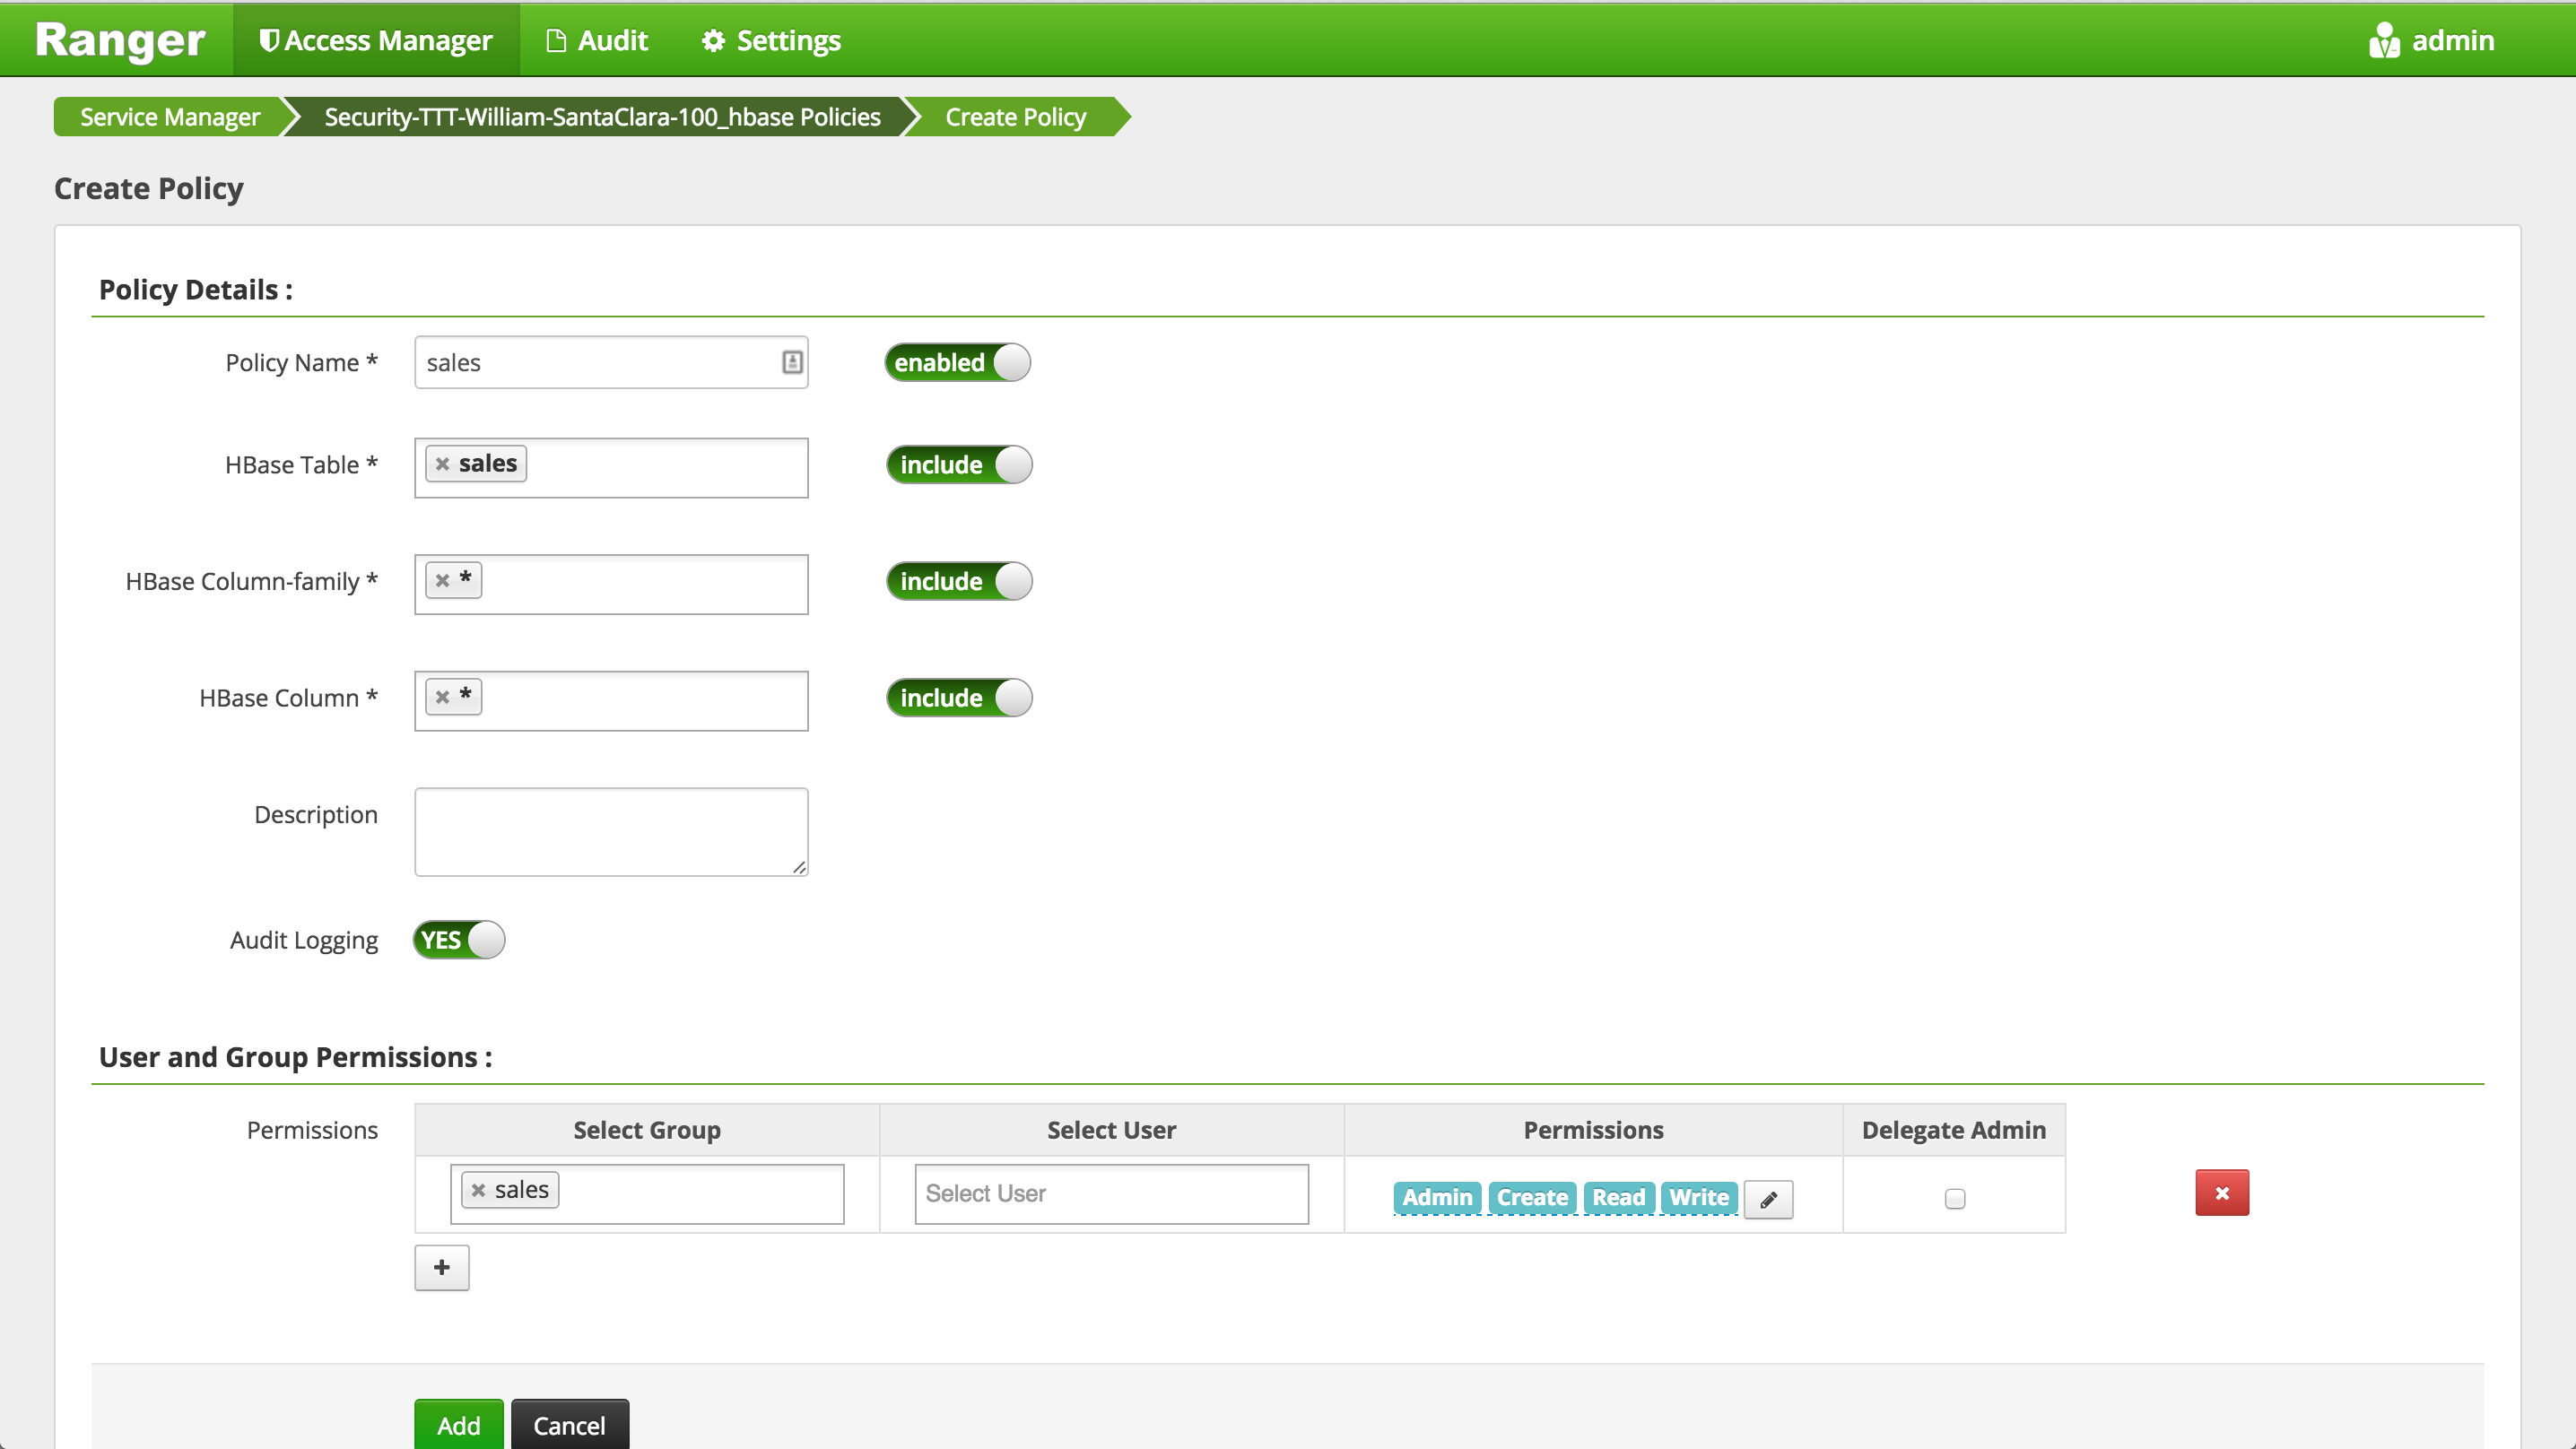Toggle Audit Logging YES switch
This screenshot has height=1449, width=2576.
458,940
